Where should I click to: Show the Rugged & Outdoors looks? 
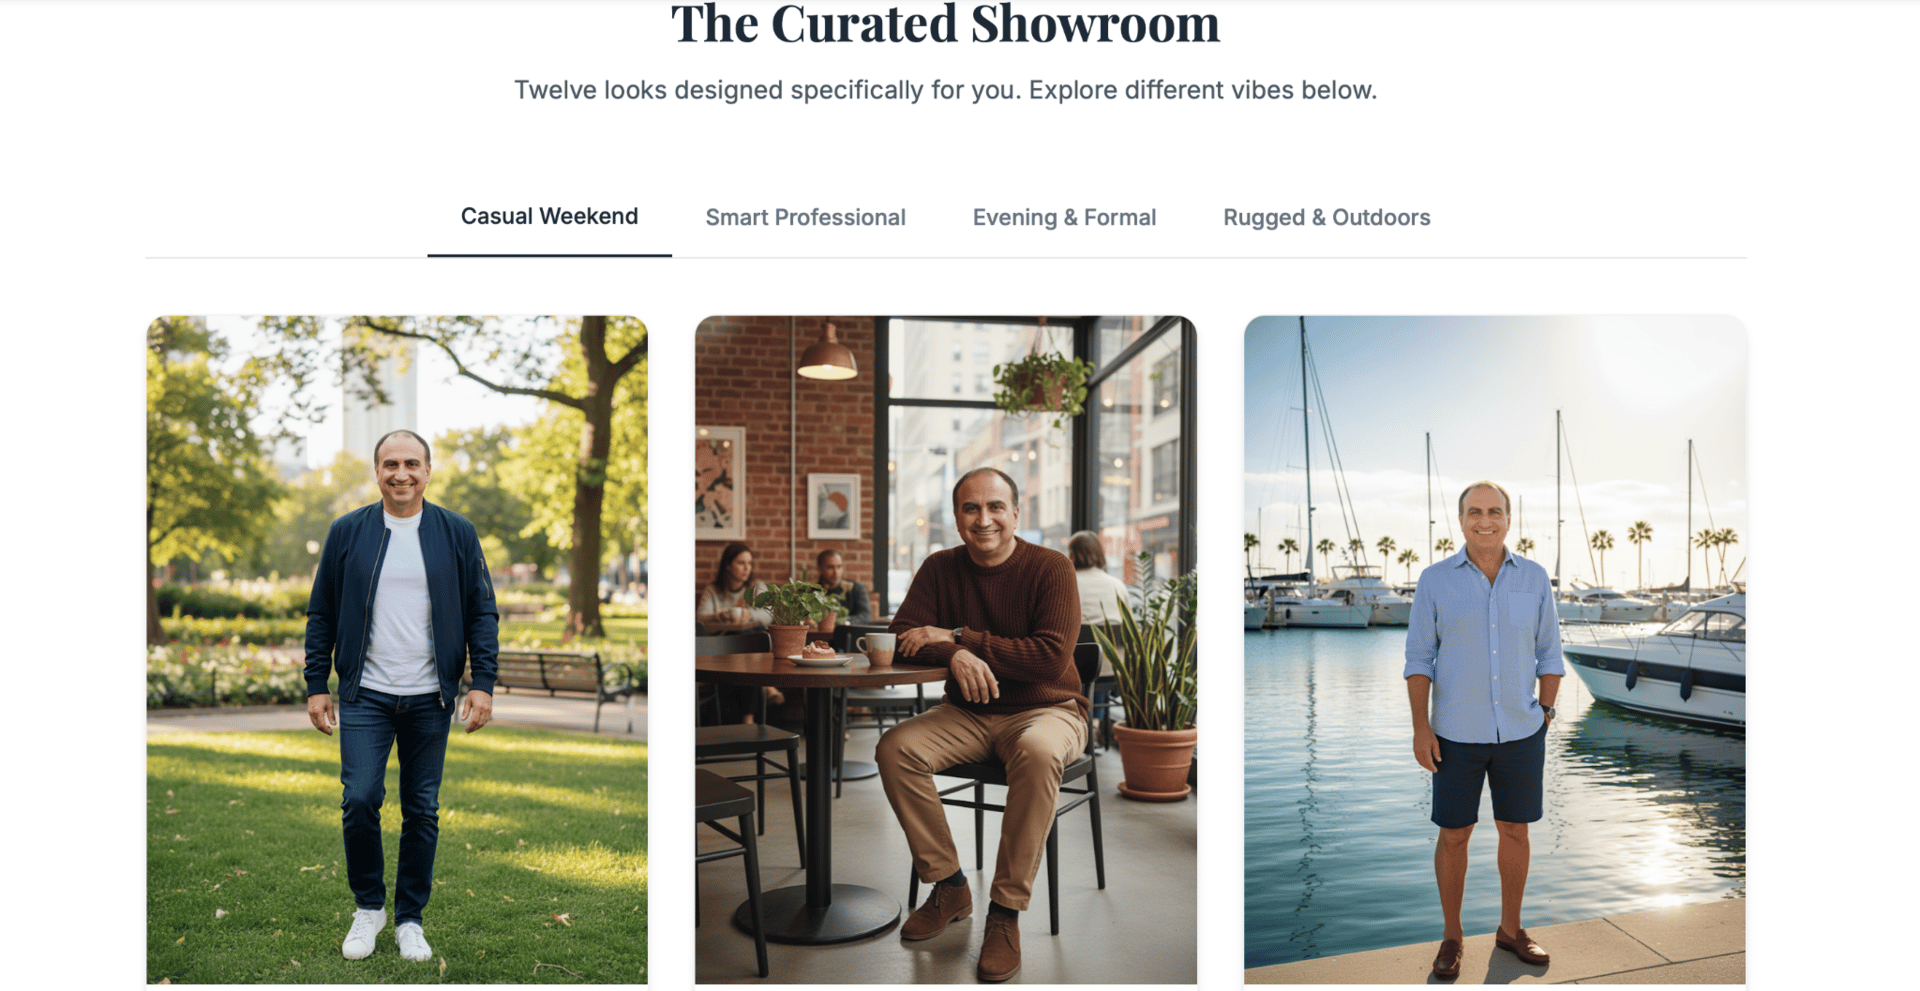coord(1326,218)
